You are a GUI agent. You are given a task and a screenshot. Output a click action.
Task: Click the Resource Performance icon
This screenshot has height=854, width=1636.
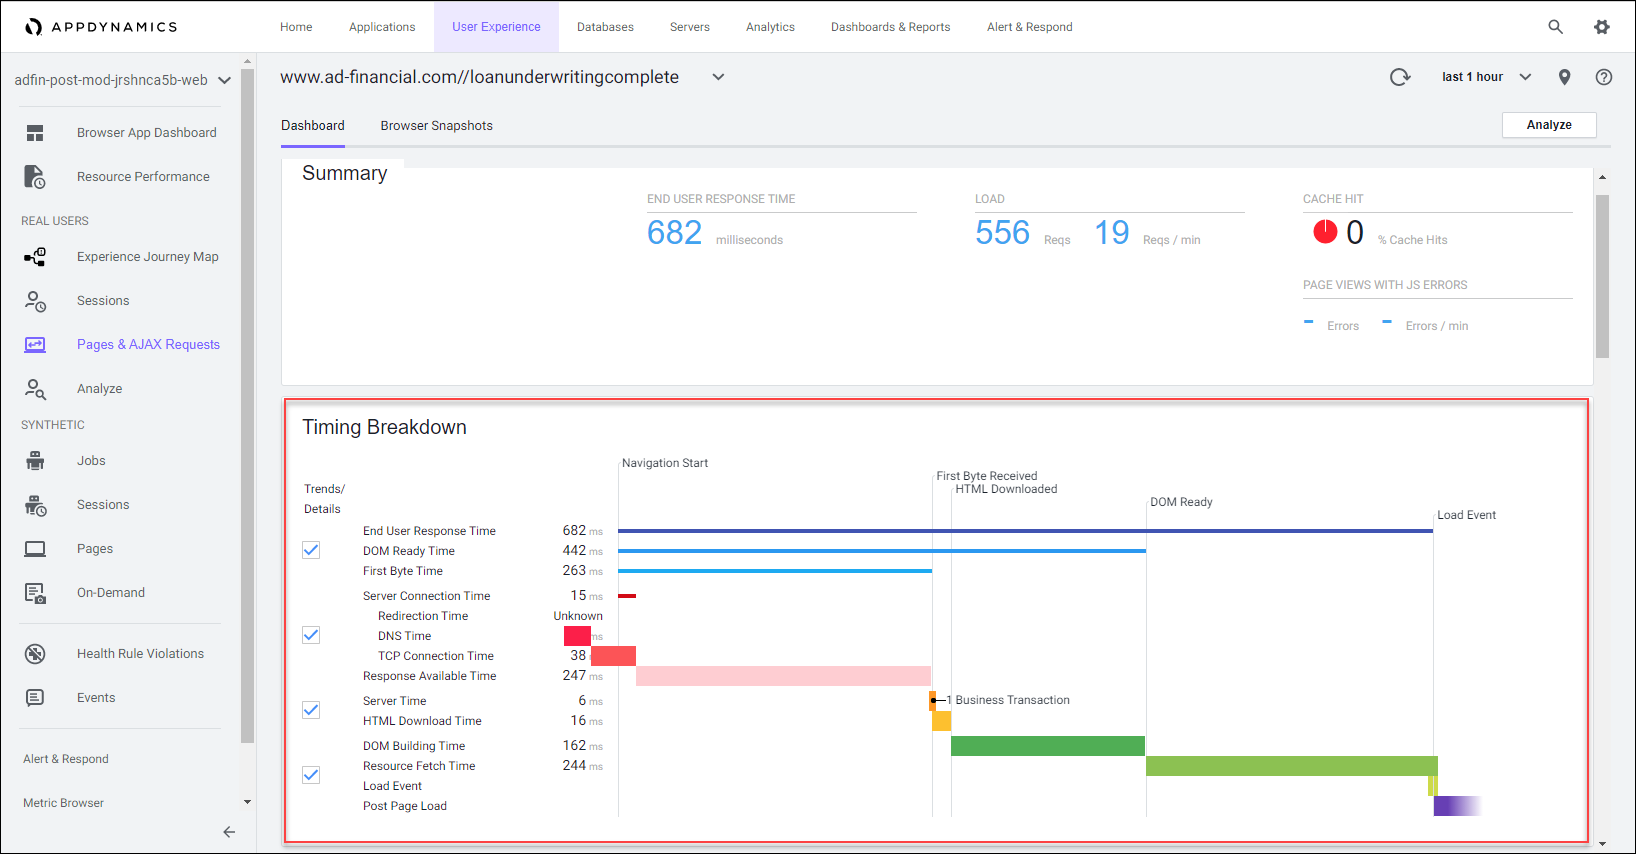pyautogui.click(x=35, y=177)
